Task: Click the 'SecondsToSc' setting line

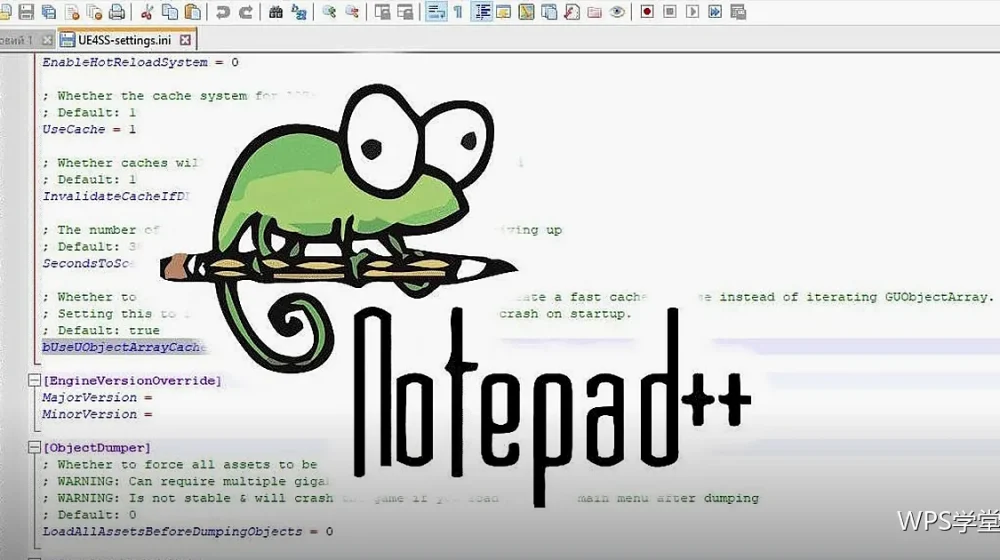Action: [89, 263]
